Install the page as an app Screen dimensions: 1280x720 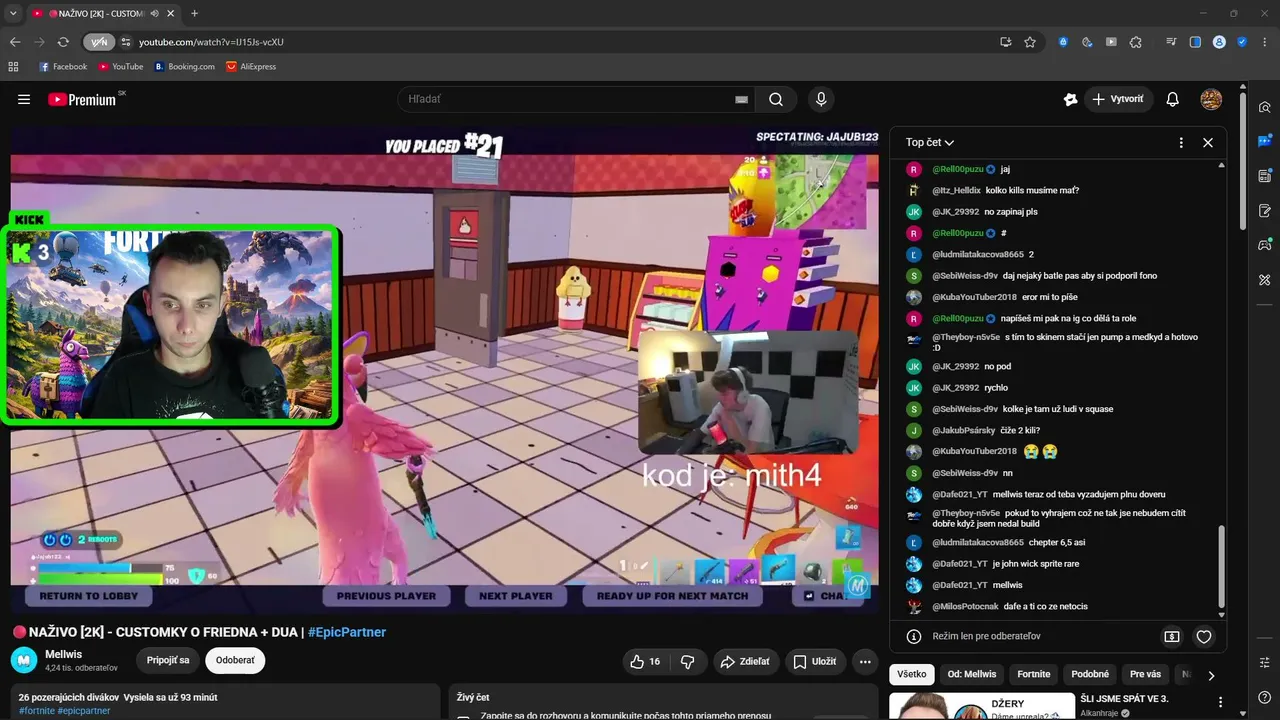[1006, 42]
